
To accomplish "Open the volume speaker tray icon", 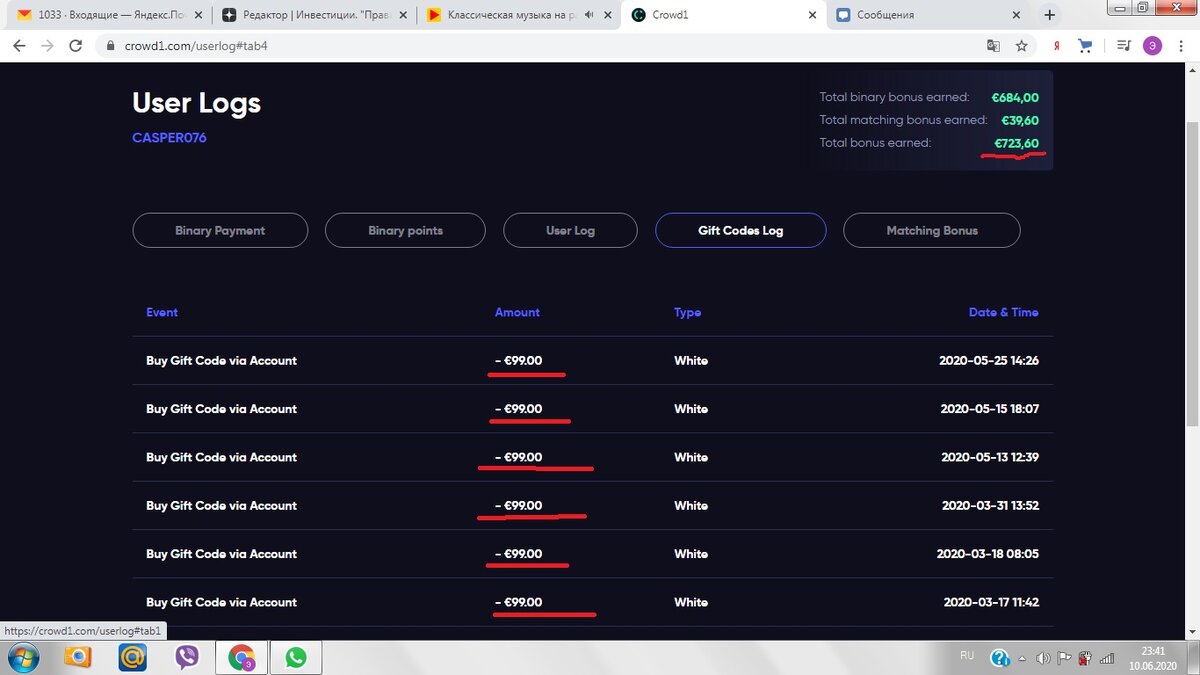I will pyautogui.click(x=1043, y=658).
